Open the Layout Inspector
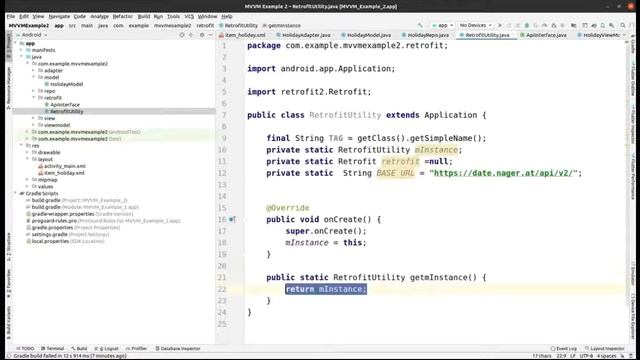This screenshot has width=640, height=360. pyautogui.click(x=604, y=349)
